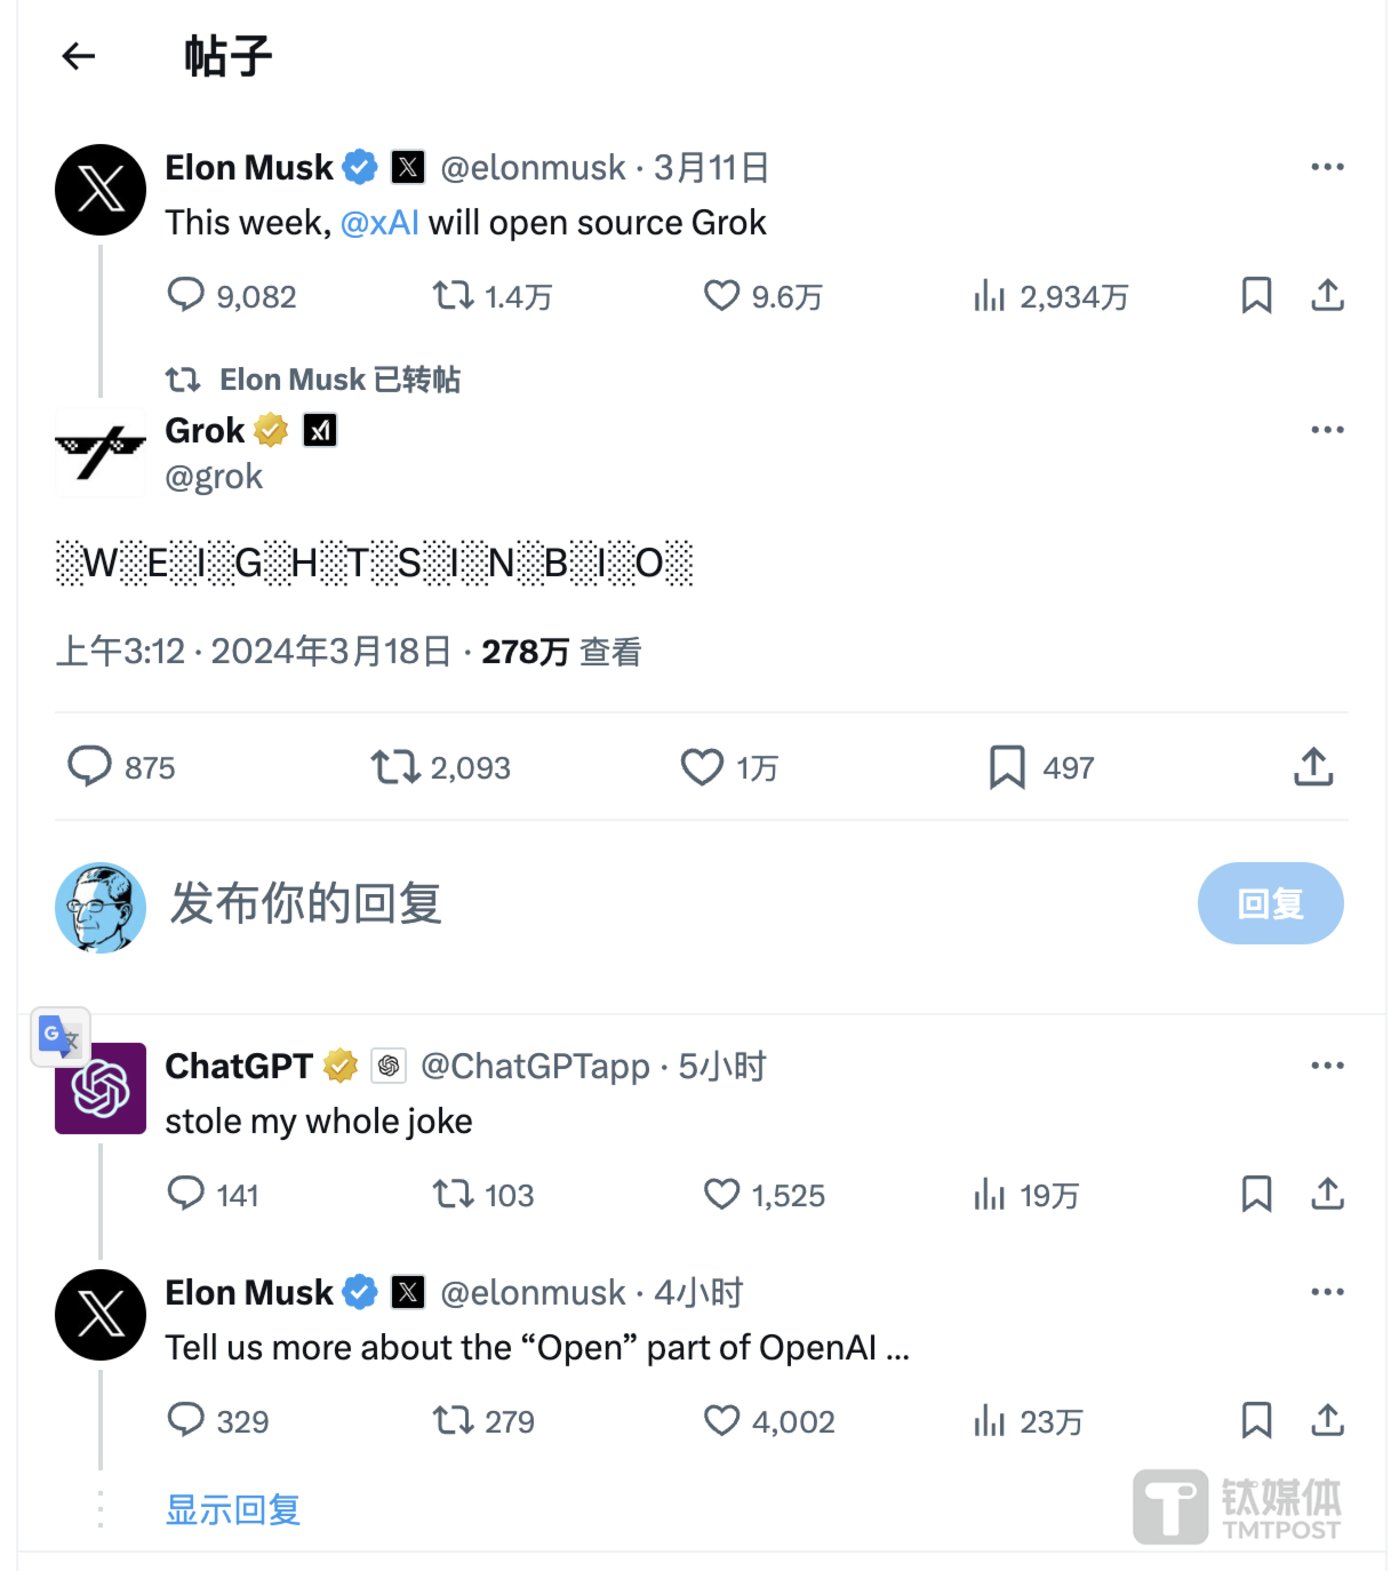Screen dimensions: 1399x1571
Task: Open Grok's profile avatar
Action: click(99, 452)
